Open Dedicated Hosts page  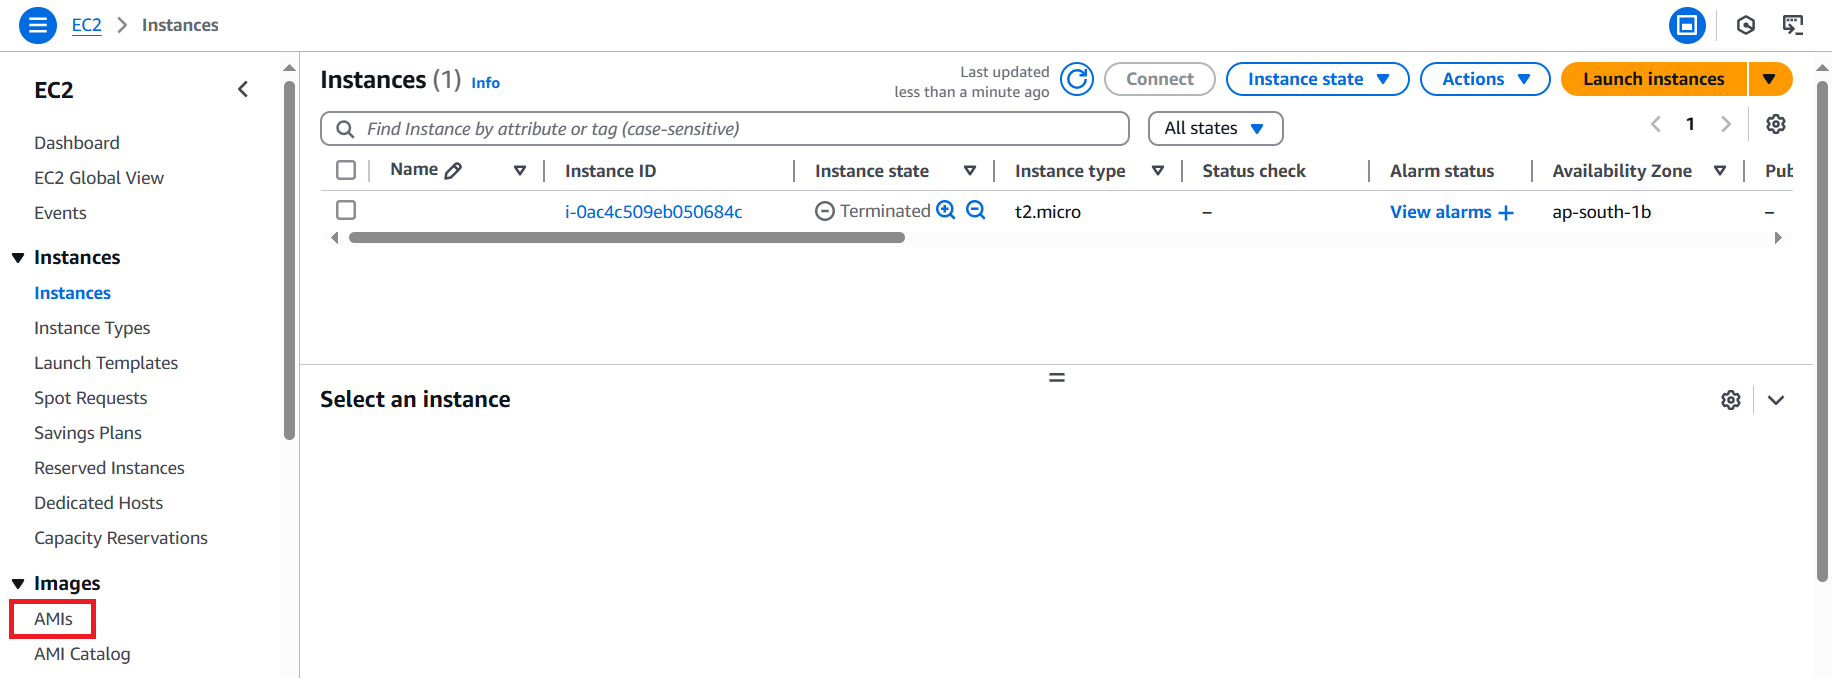98,503
